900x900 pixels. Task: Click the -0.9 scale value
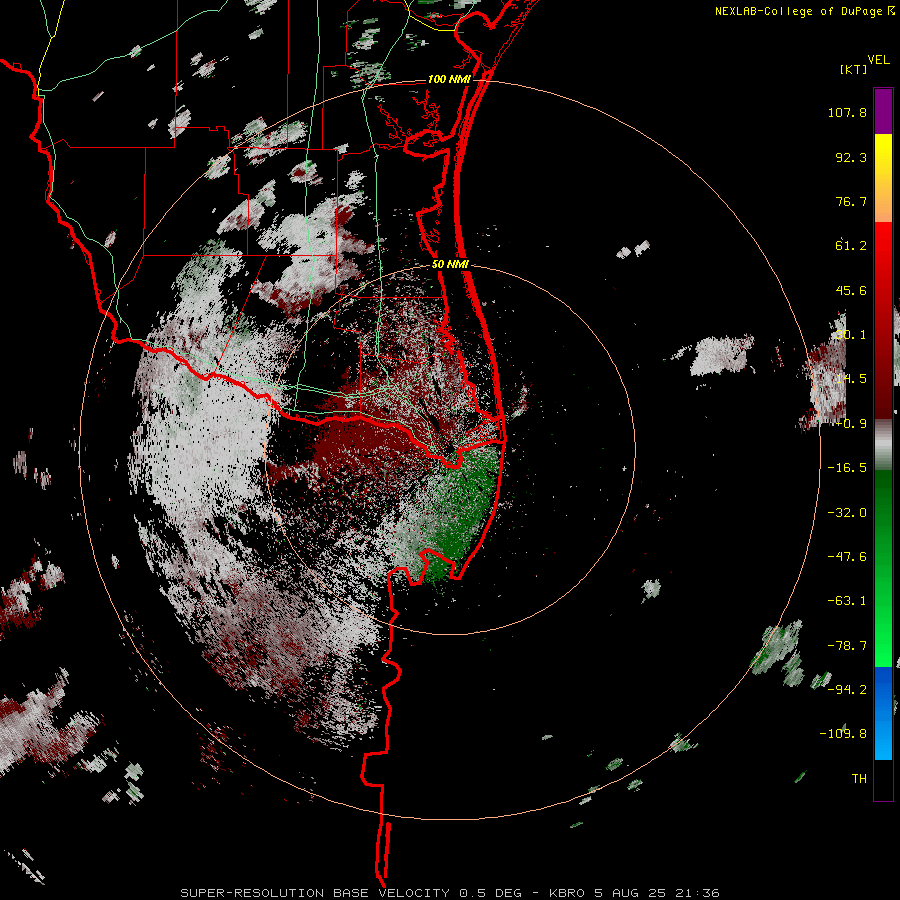(851, 424)
